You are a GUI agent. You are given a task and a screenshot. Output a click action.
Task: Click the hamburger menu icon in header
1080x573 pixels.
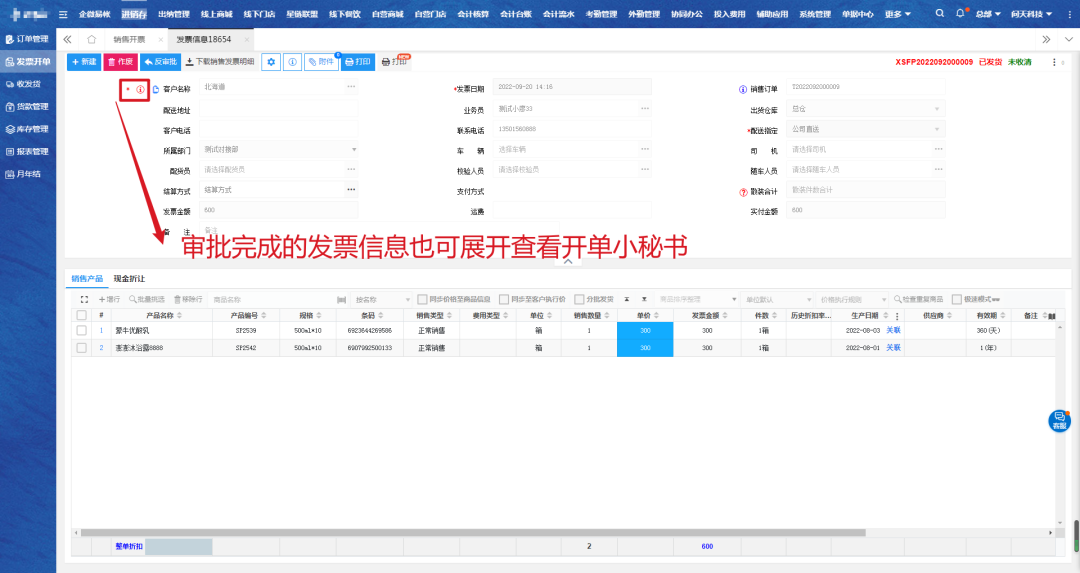64,14
